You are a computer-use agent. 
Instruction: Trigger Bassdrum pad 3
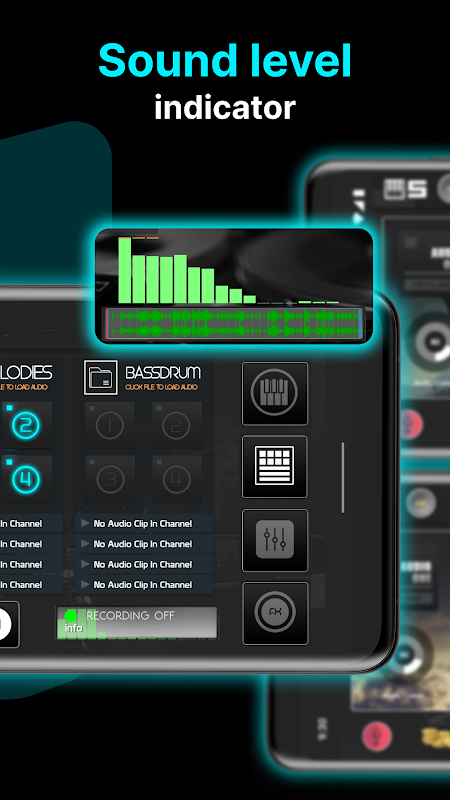point(110,479)
